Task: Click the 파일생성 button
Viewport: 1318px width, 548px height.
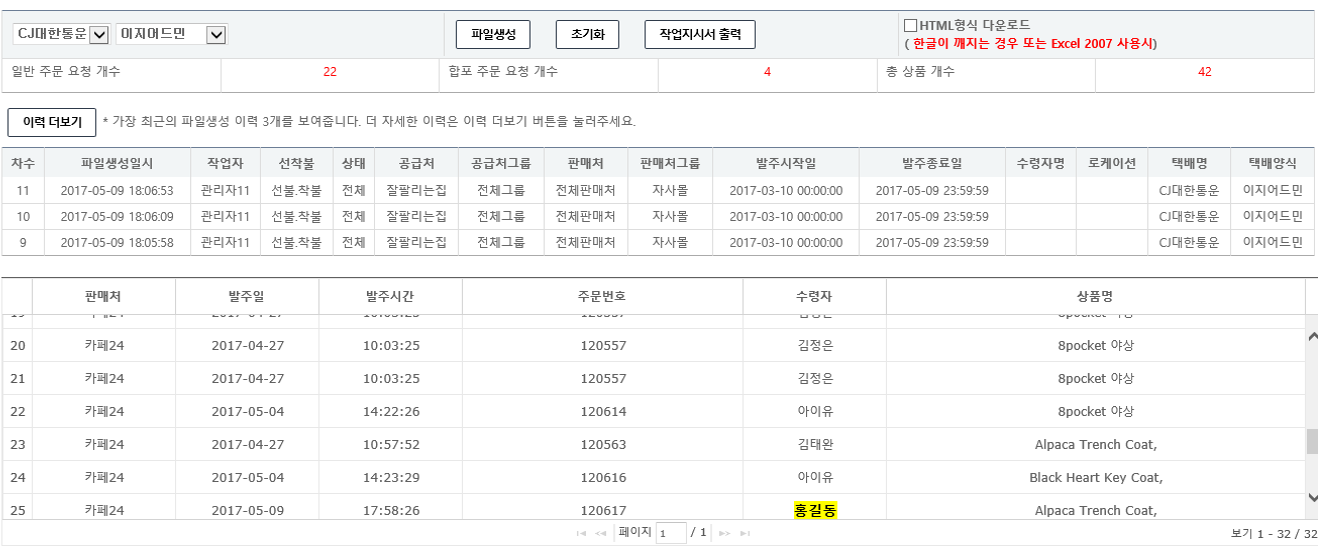Action: point(492,34)
